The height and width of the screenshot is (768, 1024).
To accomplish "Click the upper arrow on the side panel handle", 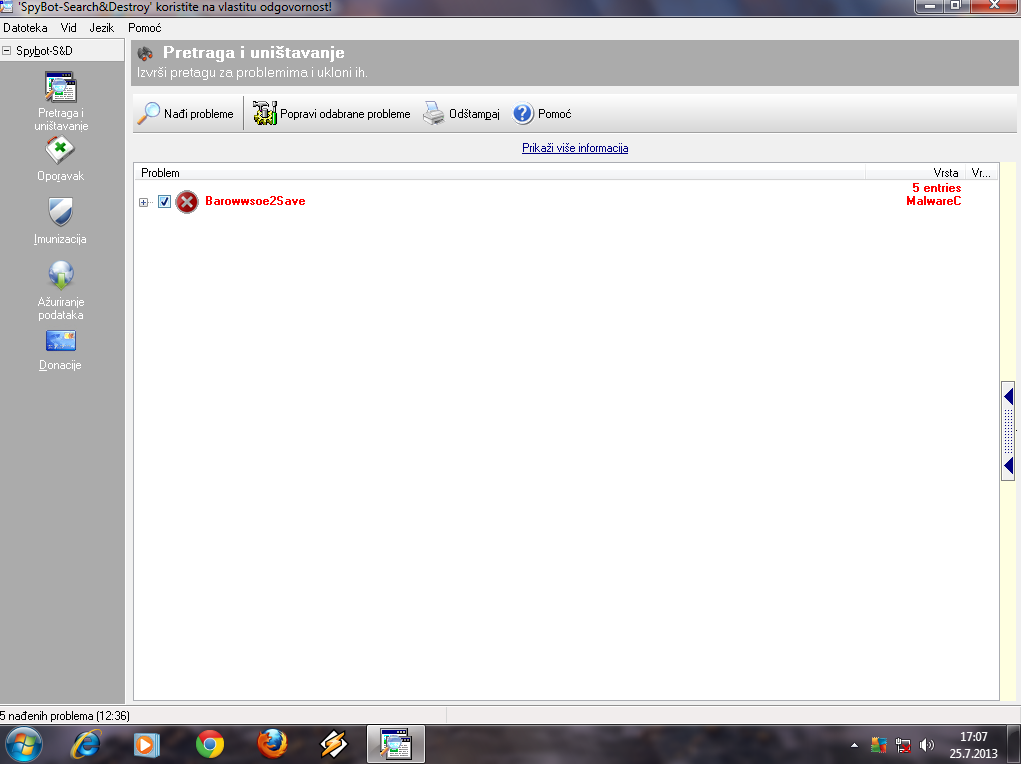I will click(1008, 396).
